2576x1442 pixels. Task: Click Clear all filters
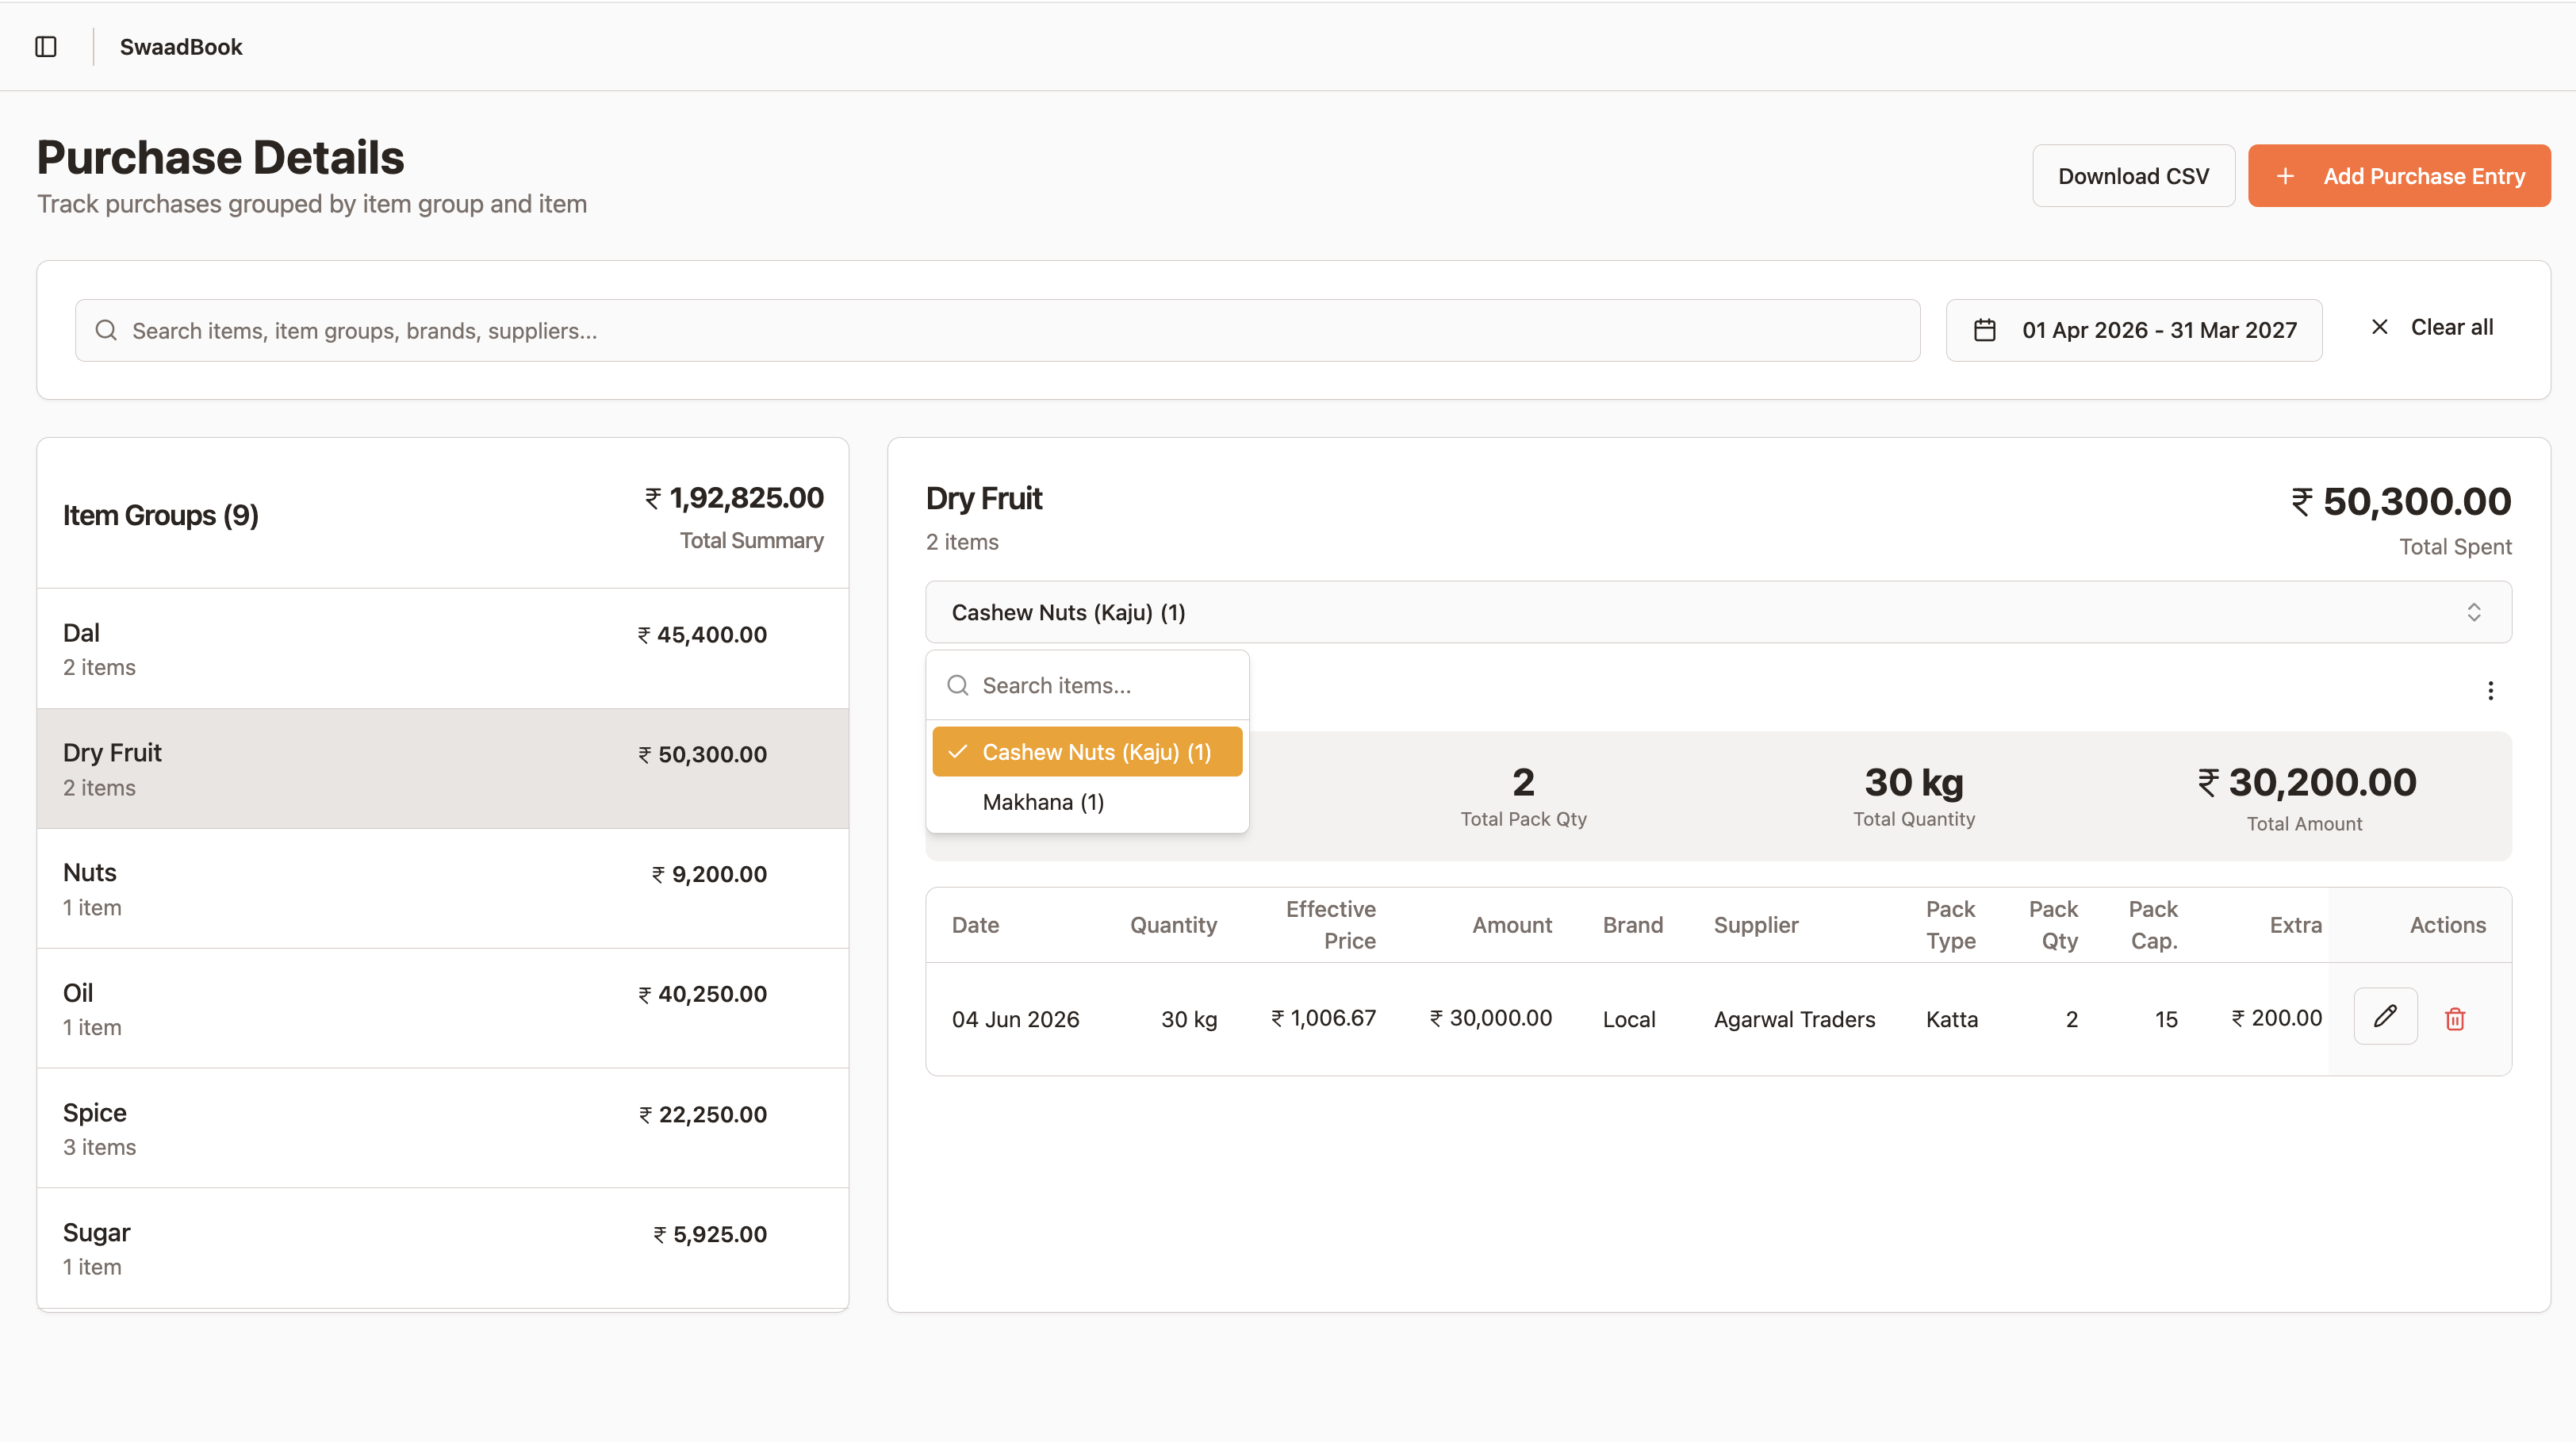(2432, 327)
